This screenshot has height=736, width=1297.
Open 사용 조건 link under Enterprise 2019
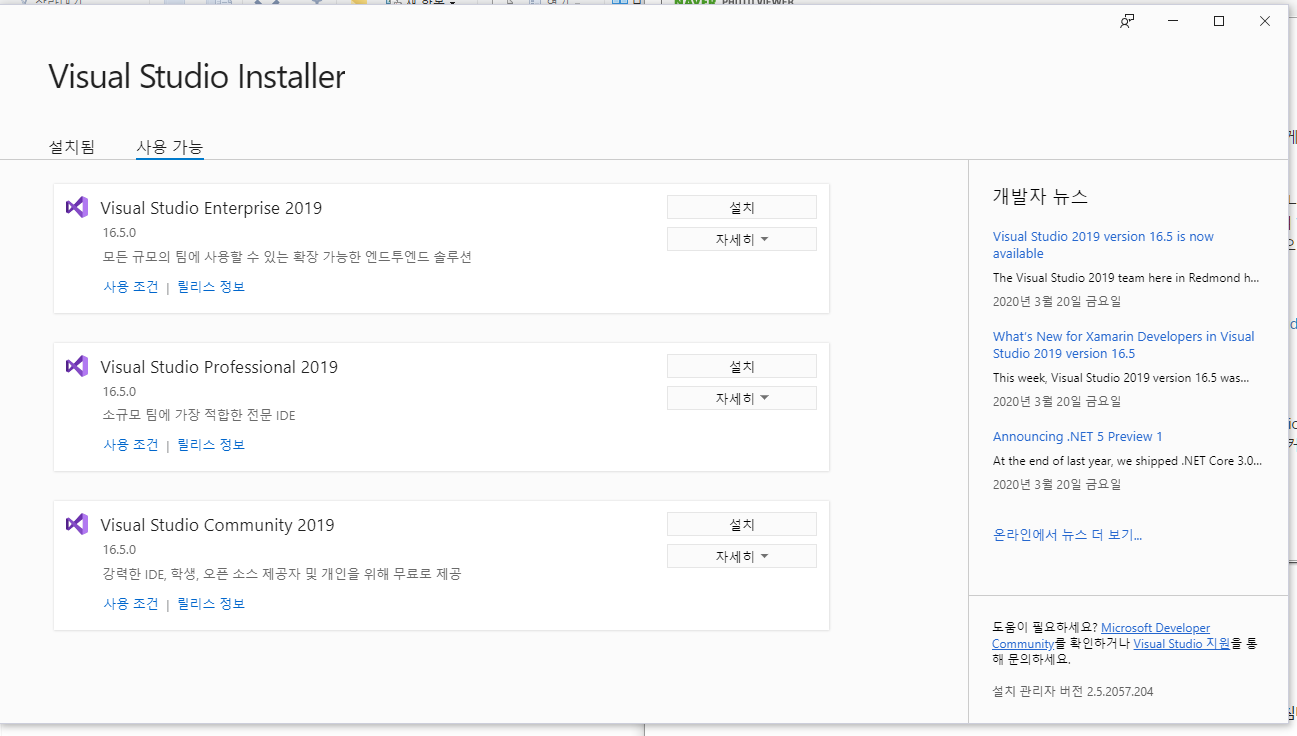point(131,287)
